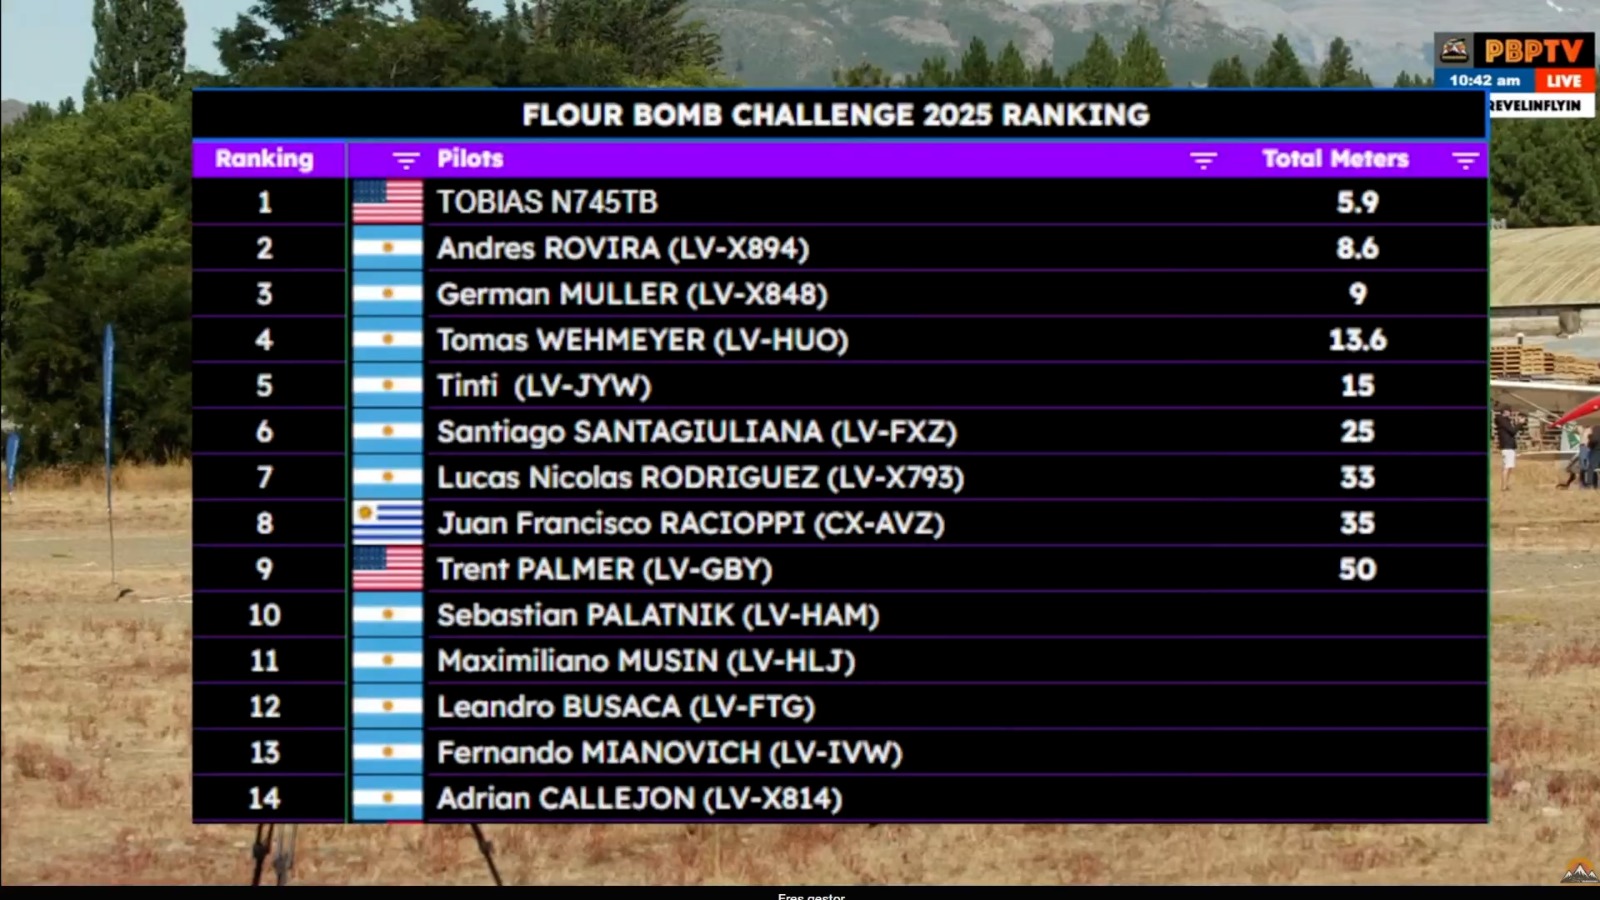The height and width of the screenshot is (900, 1600).
Task: Click Santiago SANTAGIULIANA (LV-FXZ) entry
Action: click(x=697, y=432)
